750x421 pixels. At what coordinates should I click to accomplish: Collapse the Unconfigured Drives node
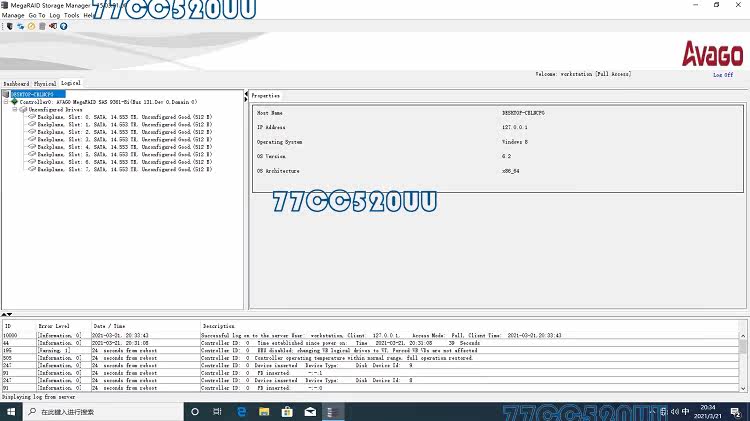pos(14,110)
